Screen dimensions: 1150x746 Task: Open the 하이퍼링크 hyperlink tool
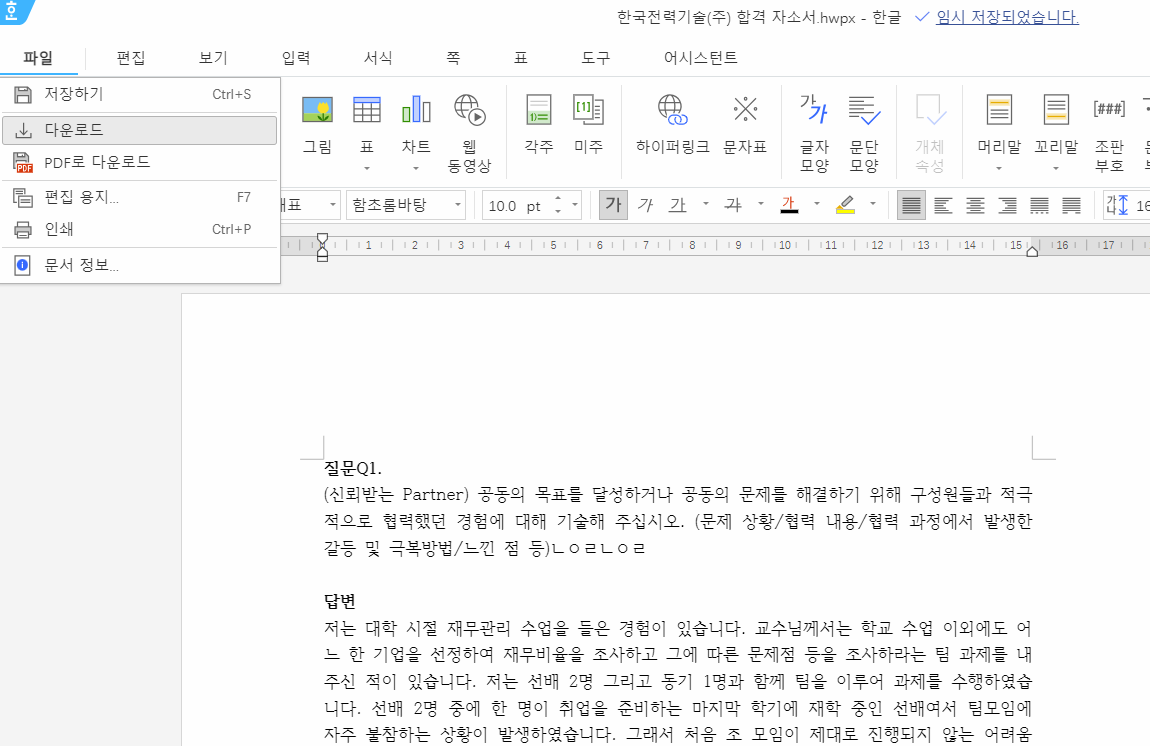click(x=673, y=124)
